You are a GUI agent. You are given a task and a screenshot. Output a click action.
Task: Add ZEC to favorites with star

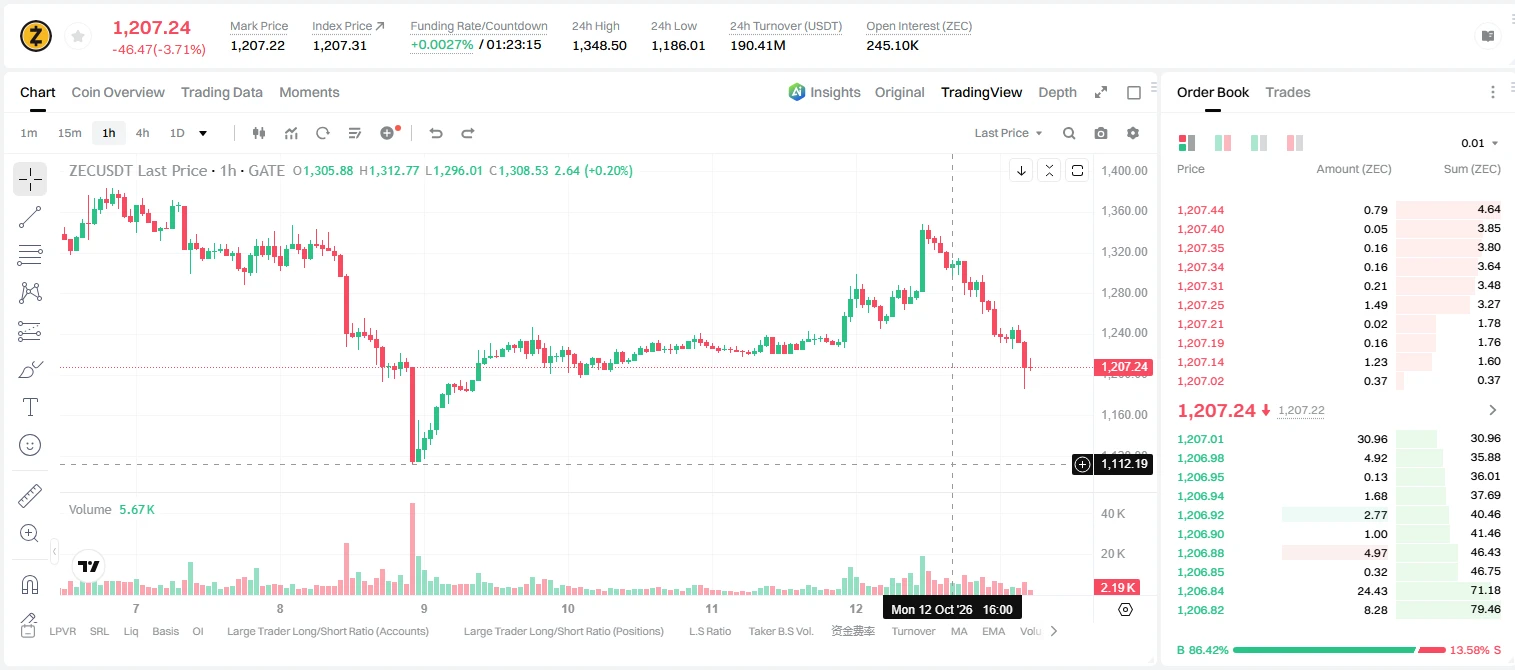[x=77, y=36]
